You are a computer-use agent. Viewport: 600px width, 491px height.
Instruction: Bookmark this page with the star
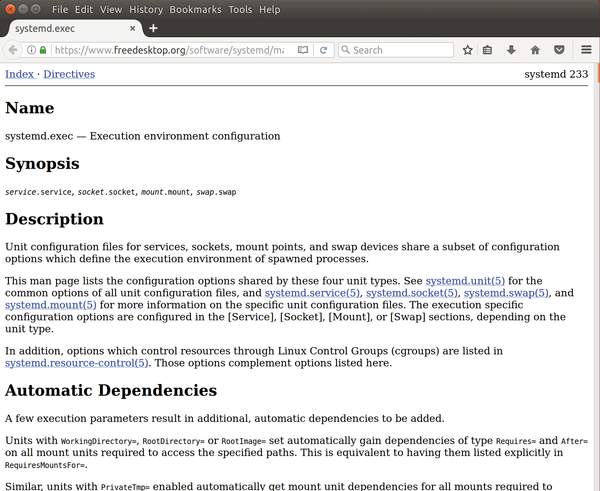coord(467,50)
